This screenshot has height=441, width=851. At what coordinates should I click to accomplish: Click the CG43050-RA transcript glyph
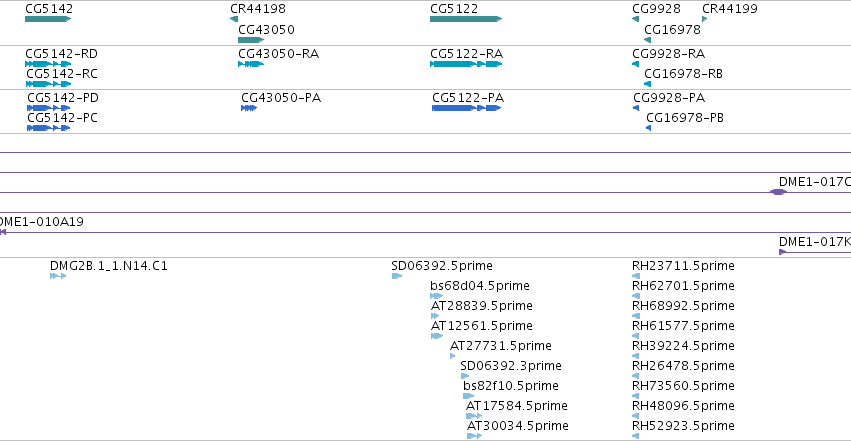(251, 64)
